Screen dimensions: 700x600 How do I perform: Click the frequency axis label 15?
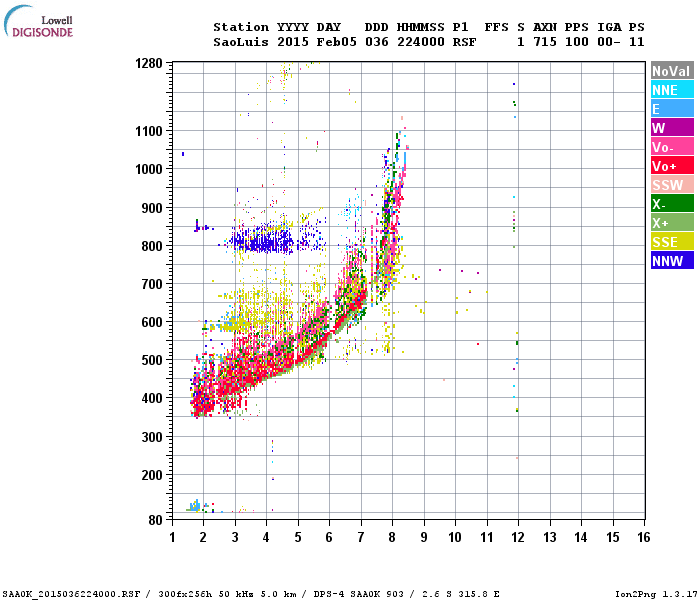[612, 537]
